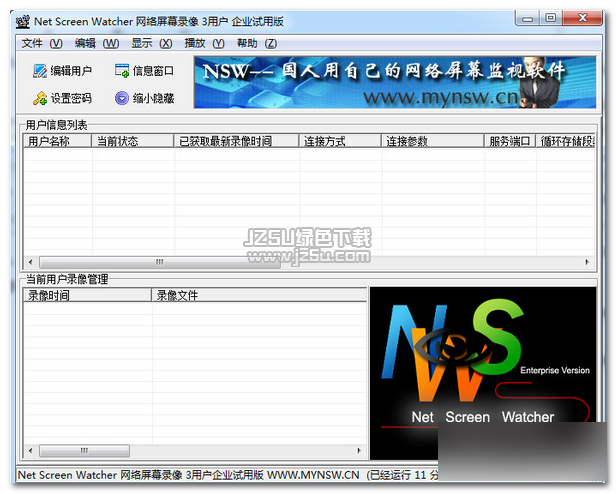Click the NSW Enterprise Version preview image
The image size is (616, 494).
click(483, 373)
